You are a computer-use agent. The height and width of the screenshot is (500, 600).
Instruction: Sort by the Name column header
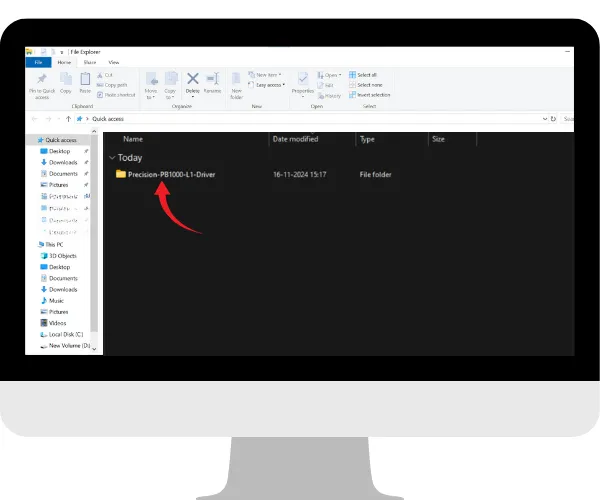pos(133,139)
